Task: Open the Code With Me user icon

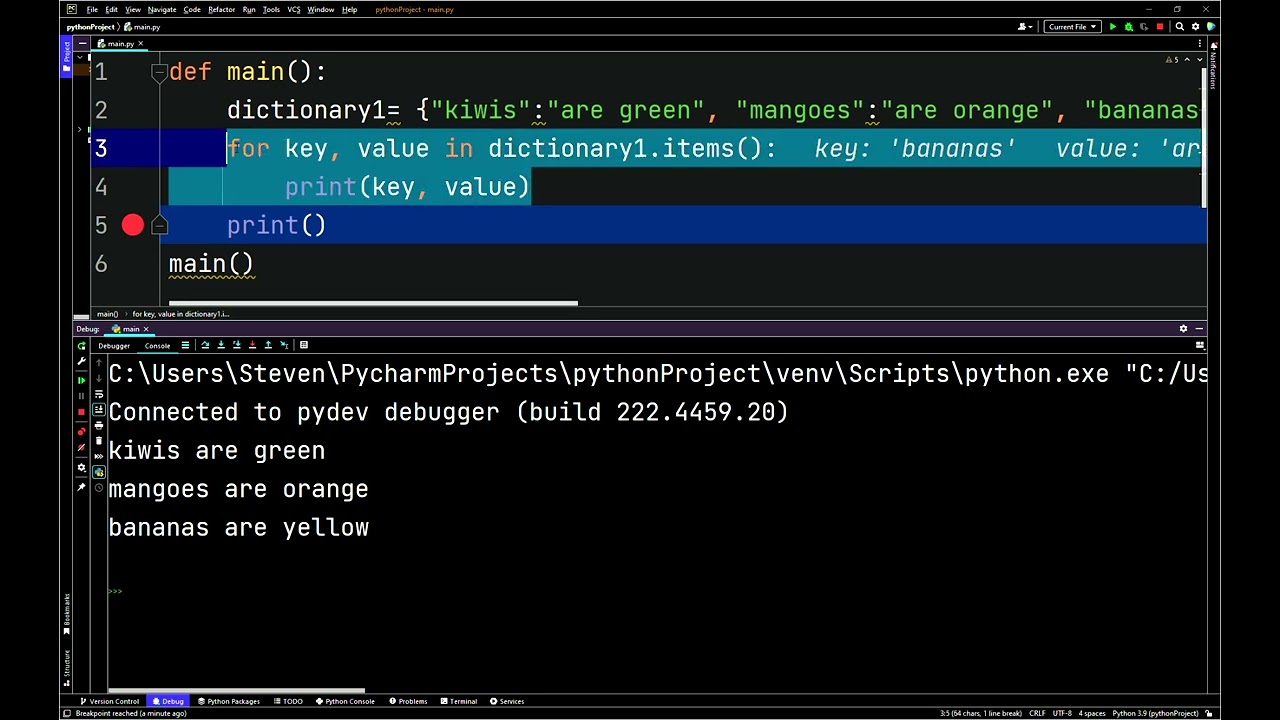Action: pyautogui.click(x=1025, y=27)
